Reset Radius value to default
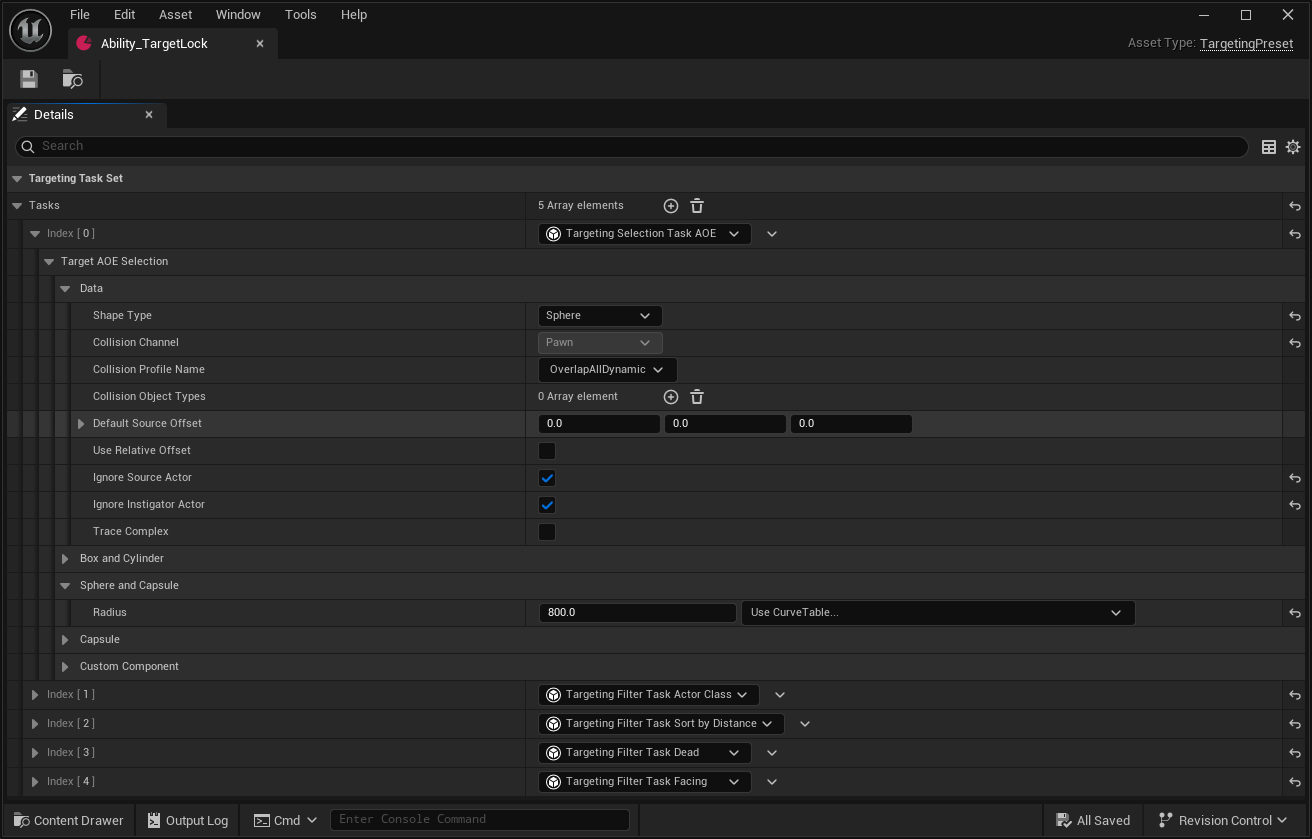 coord(1295,613)
